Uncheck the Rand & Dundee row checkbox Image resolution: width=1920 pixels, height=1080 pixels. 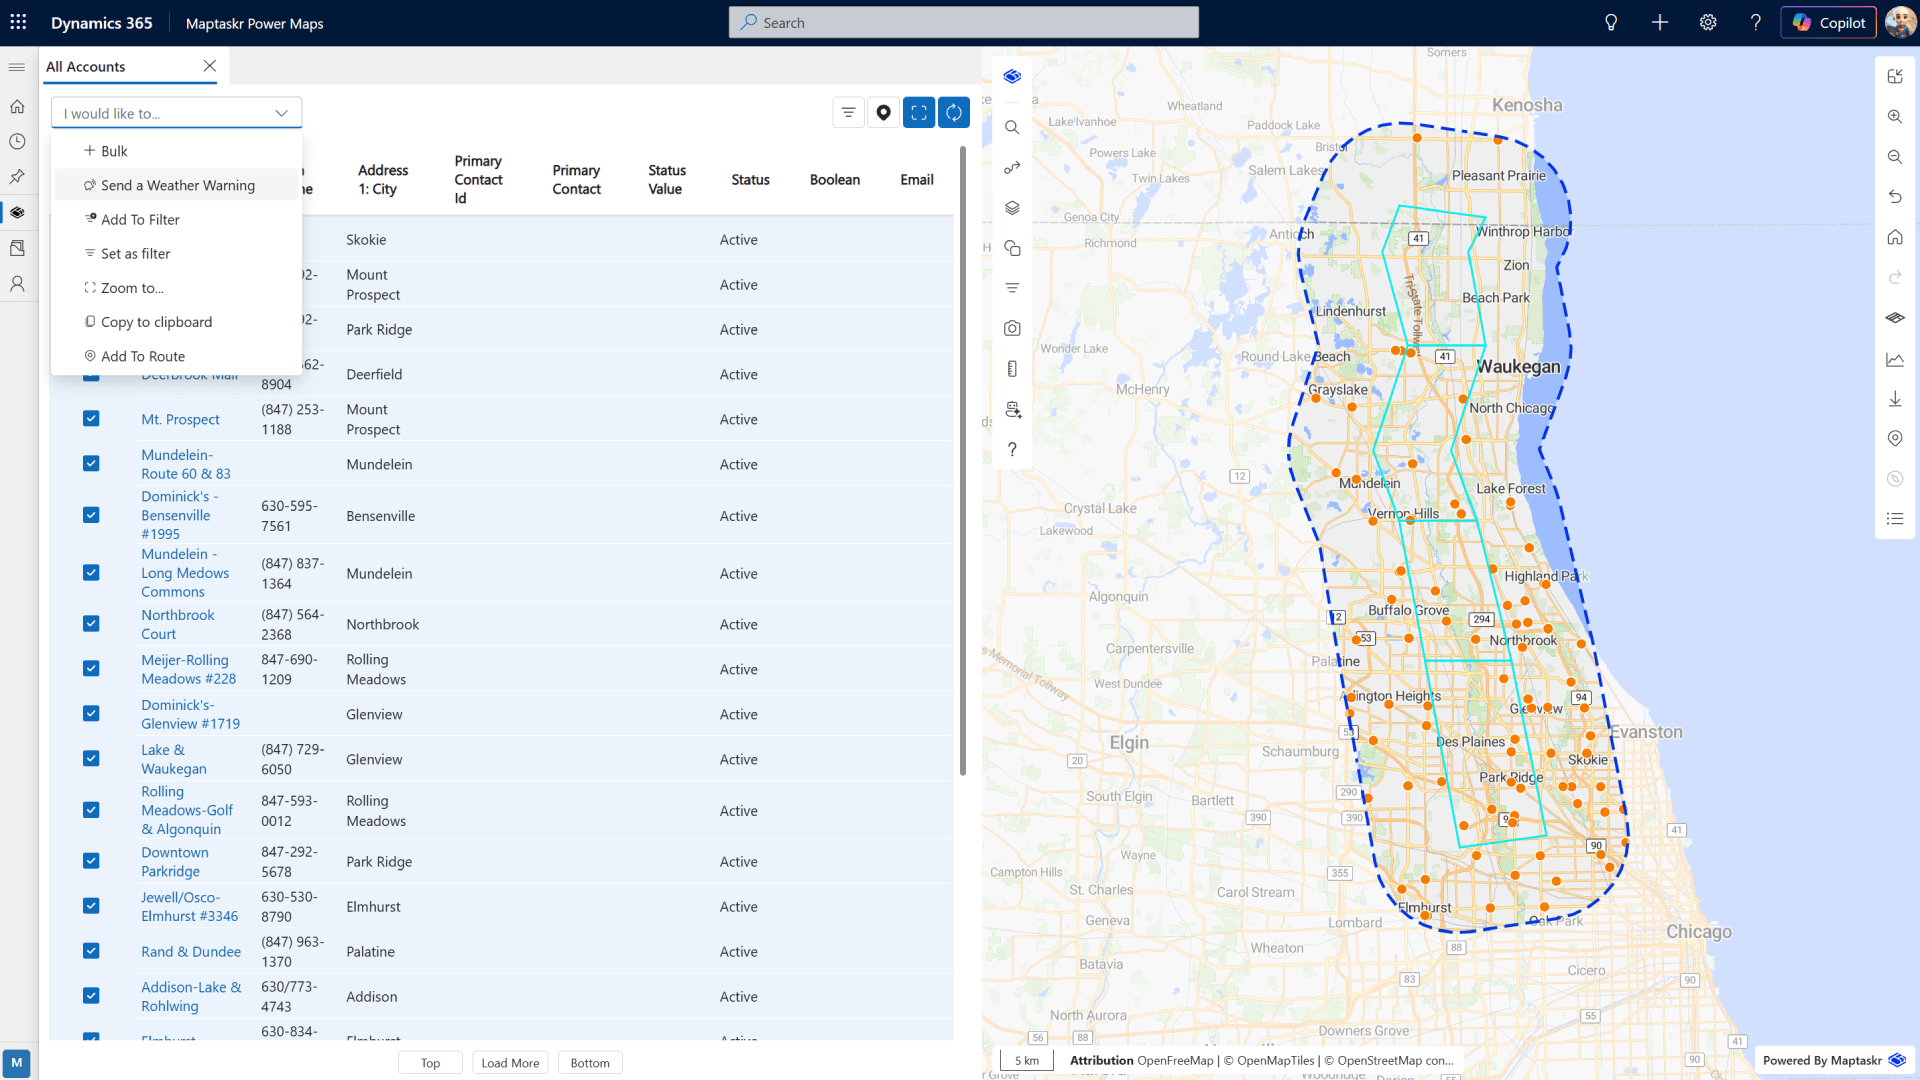pyautogui.click(x=91, y=951)
